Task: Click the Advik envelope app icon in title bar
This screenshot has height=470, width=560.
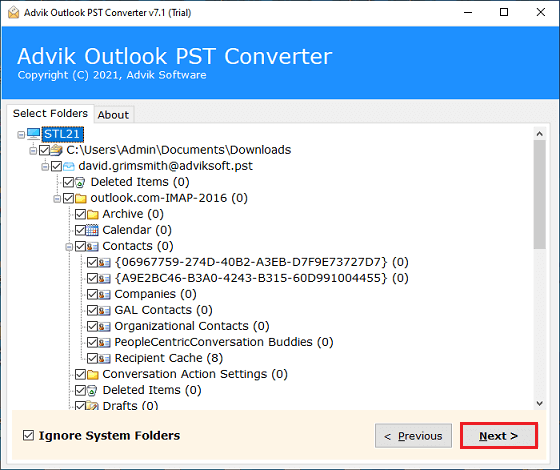Action: point(13,12)
